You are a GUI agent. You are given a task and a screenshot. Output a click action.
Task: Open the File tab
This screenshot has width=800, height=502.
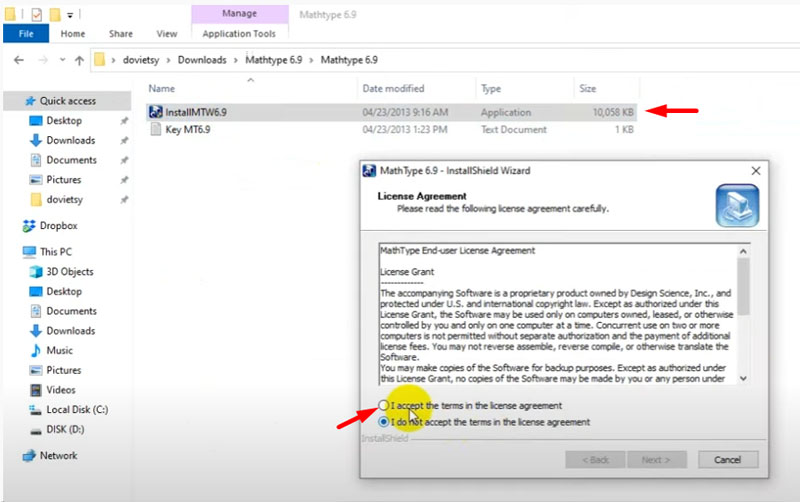click(26, 34)
